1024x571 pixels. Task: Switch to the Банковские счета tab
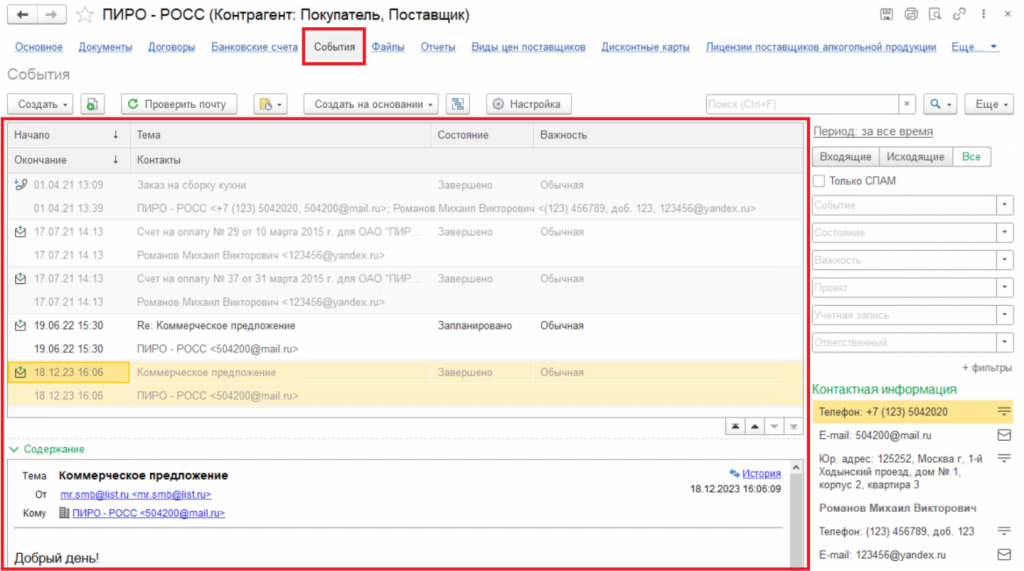254,47
